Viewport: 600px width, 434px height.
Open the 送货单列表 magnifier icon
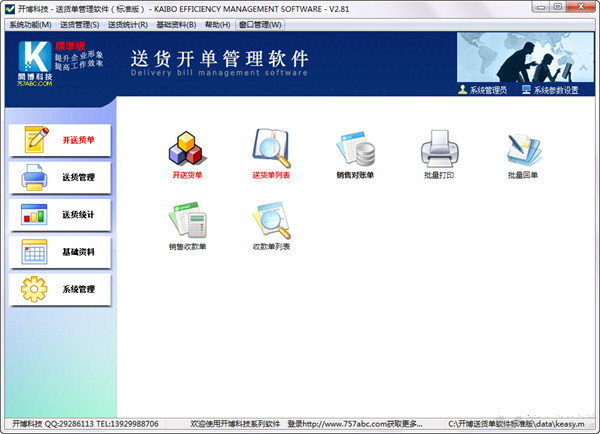pyautogui.click(x=270, y=148)
